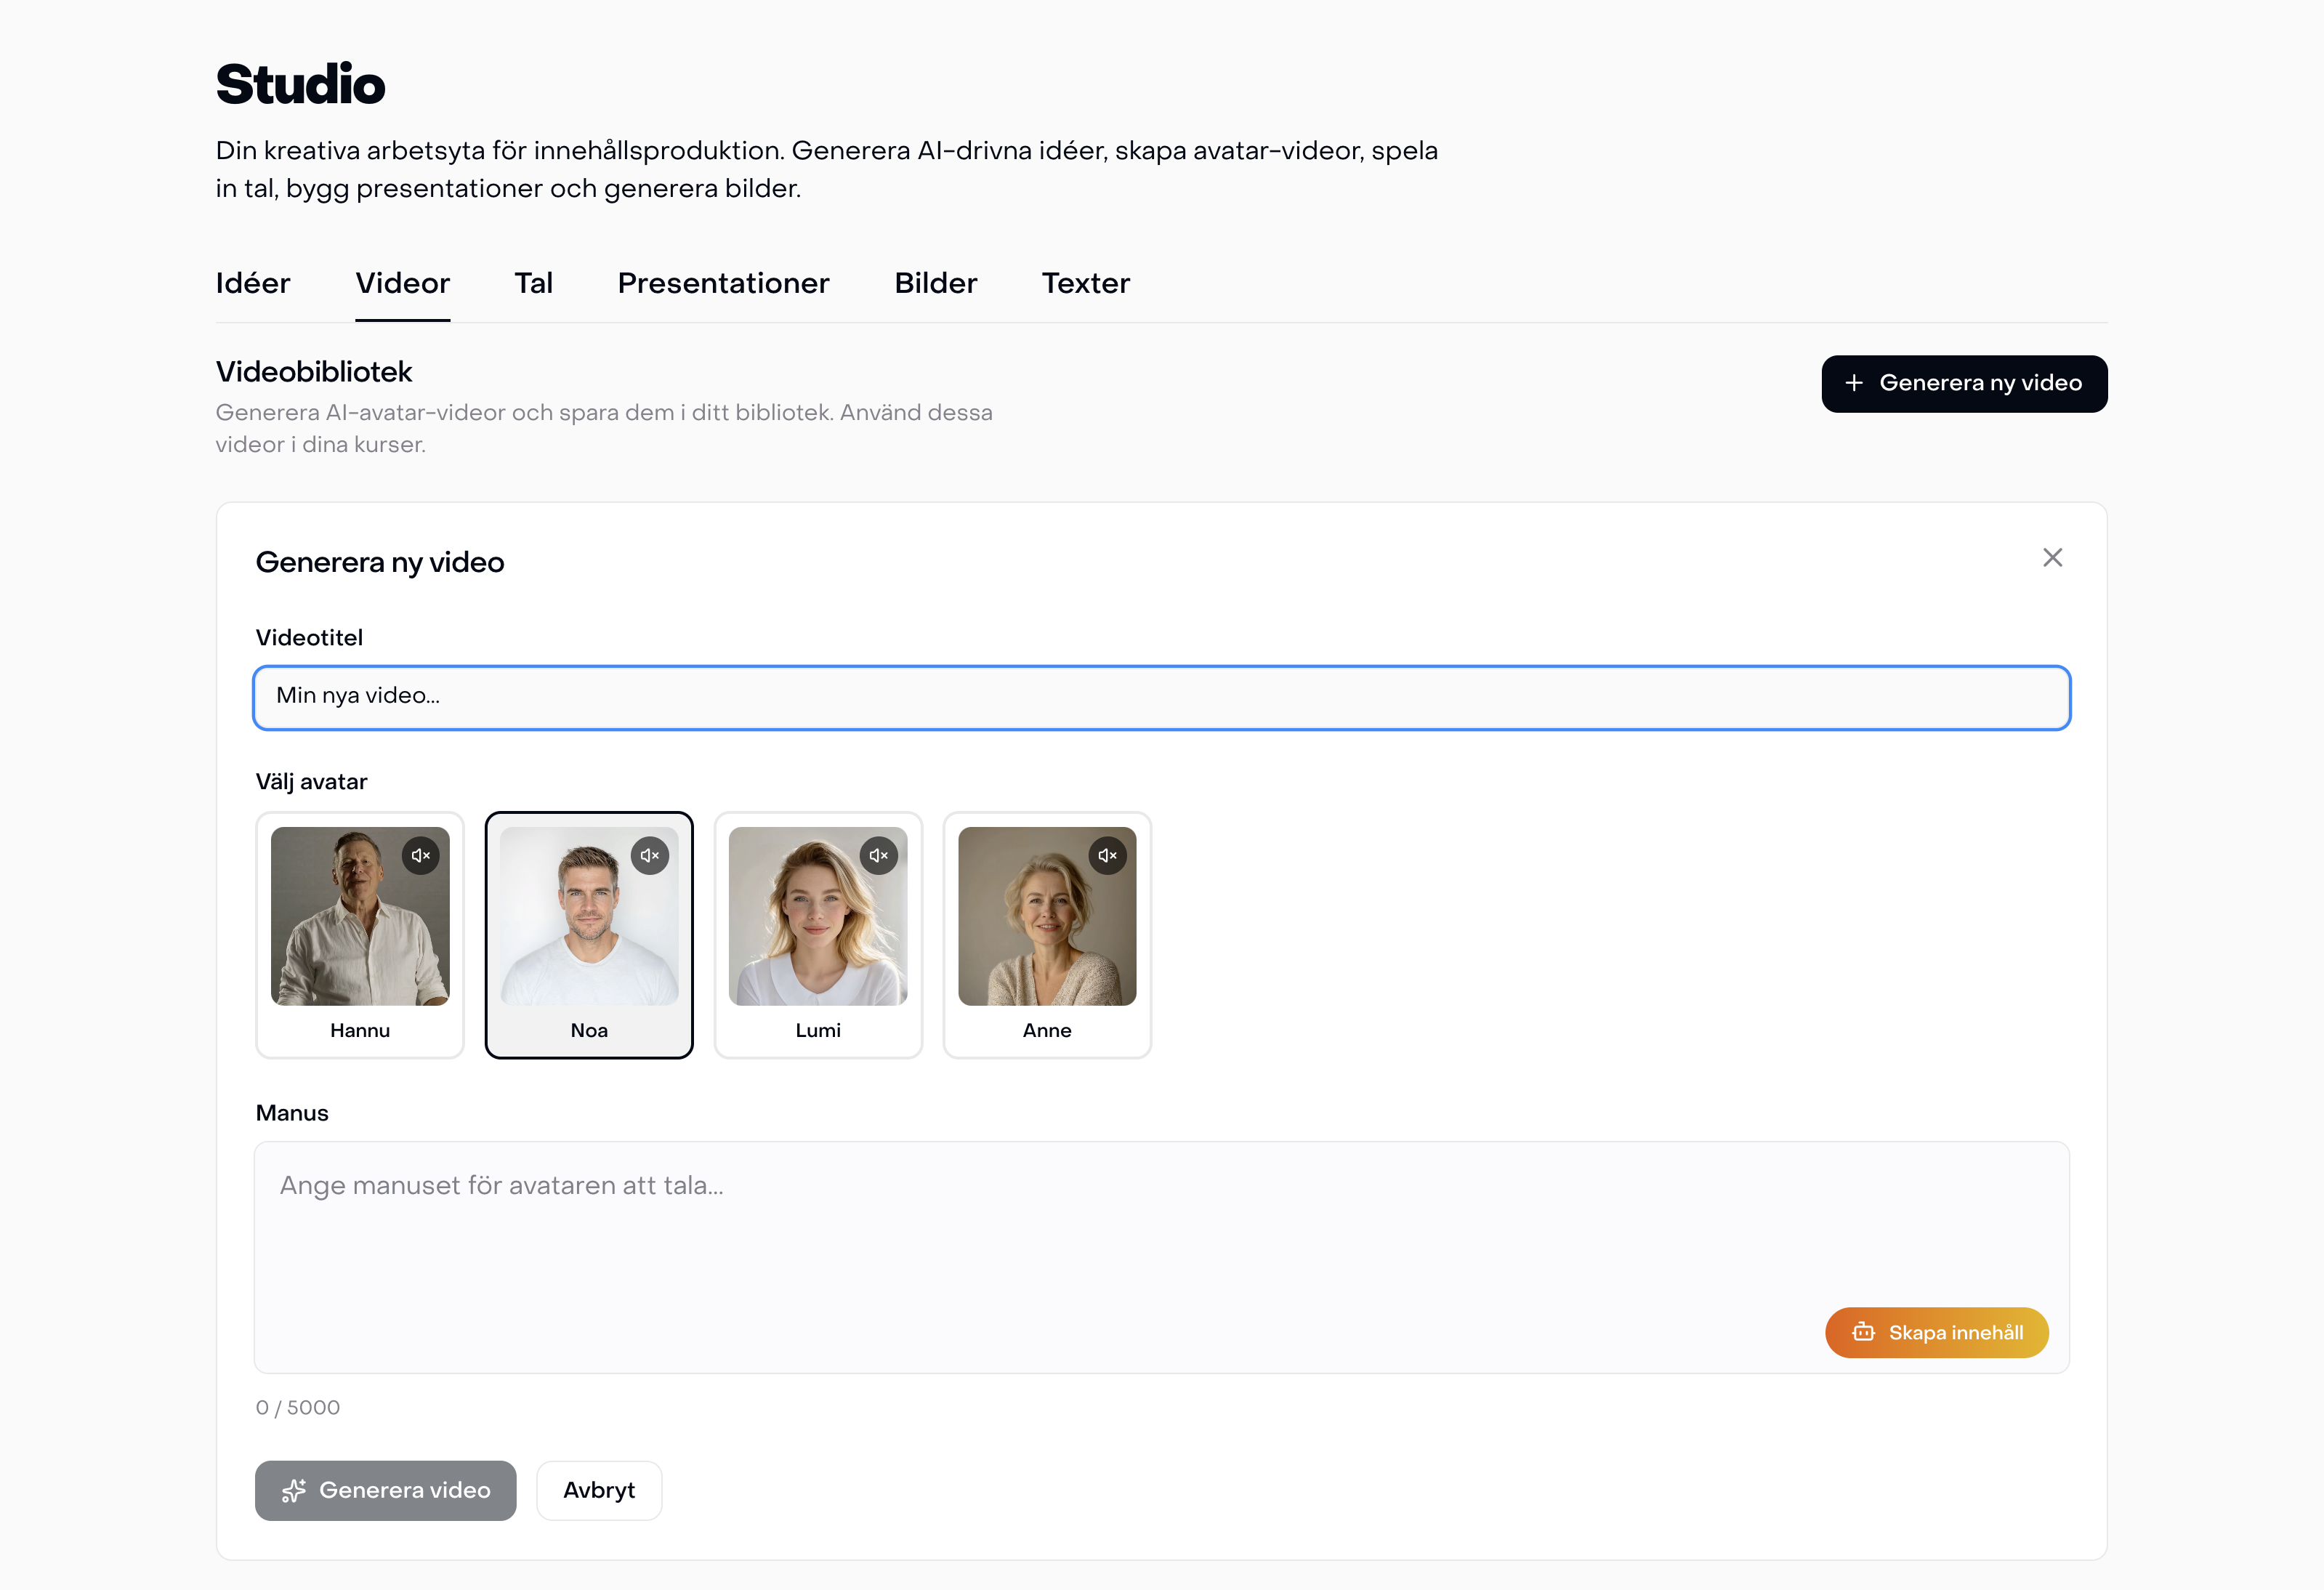
Task: Click into the Manus script textarea
Action: coord(1162,1257)
